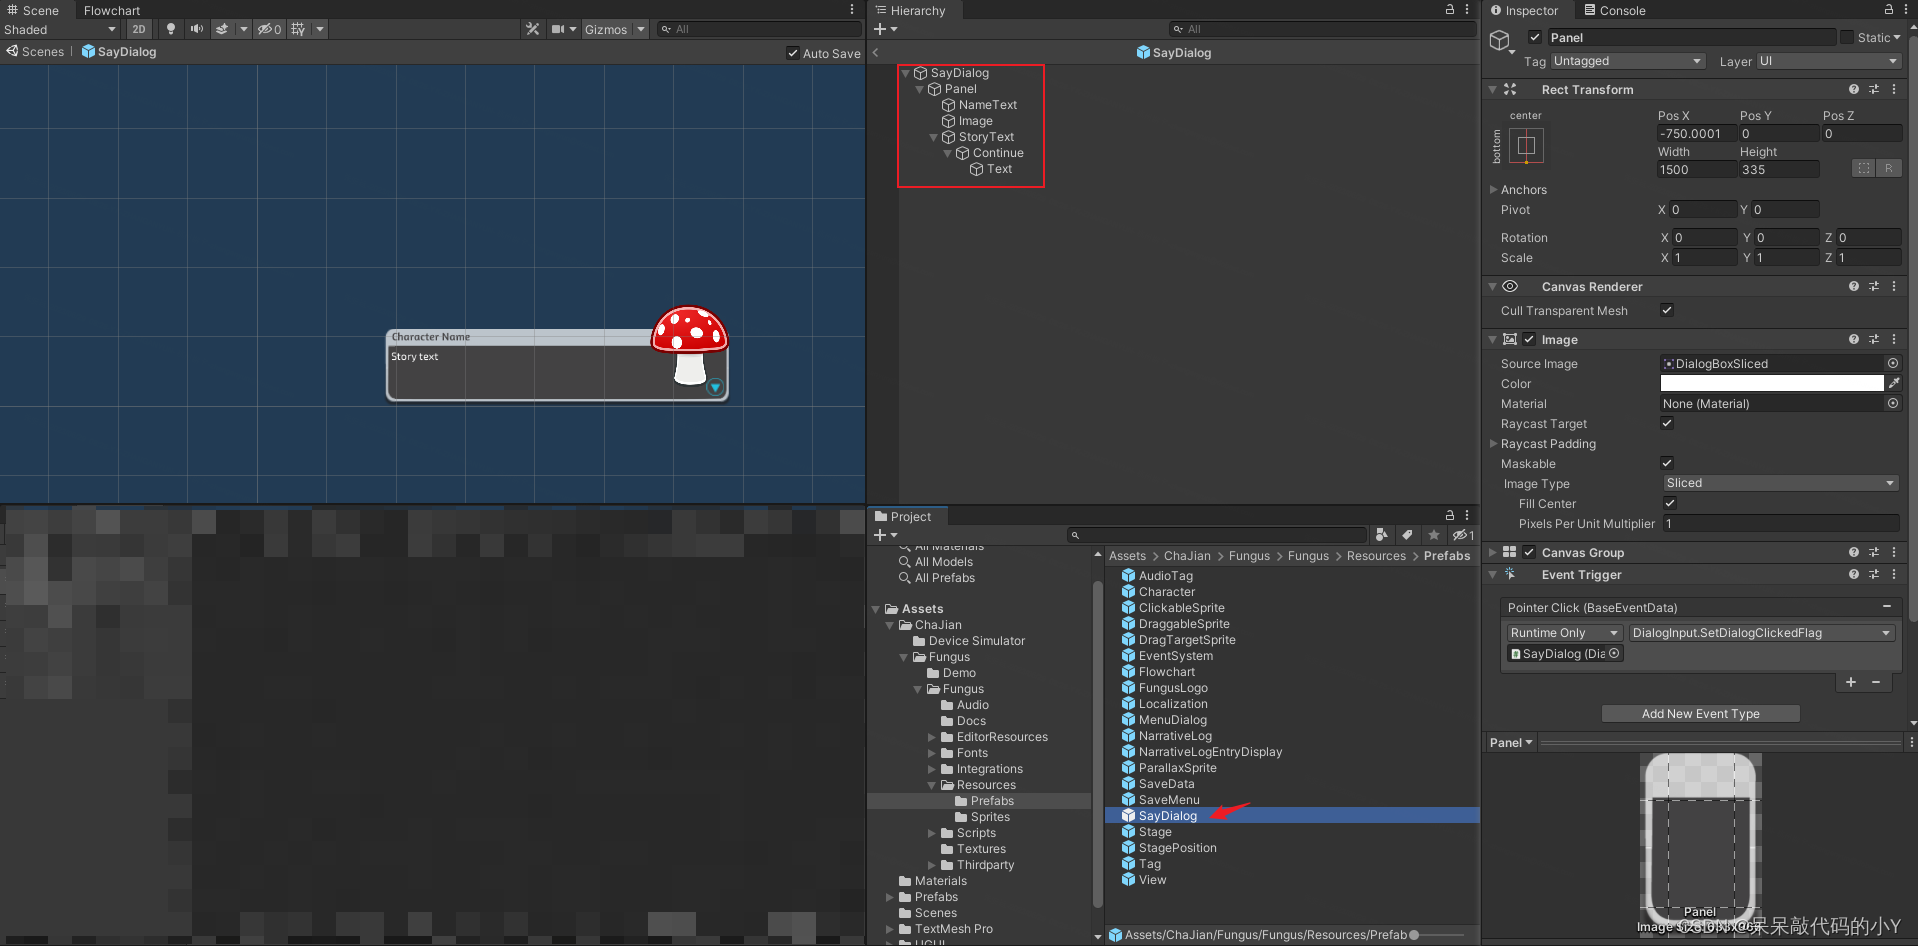This screenshot has width=1918, height=946.
Task: Expand Scripts folder in Project tree
Action: 932,833
